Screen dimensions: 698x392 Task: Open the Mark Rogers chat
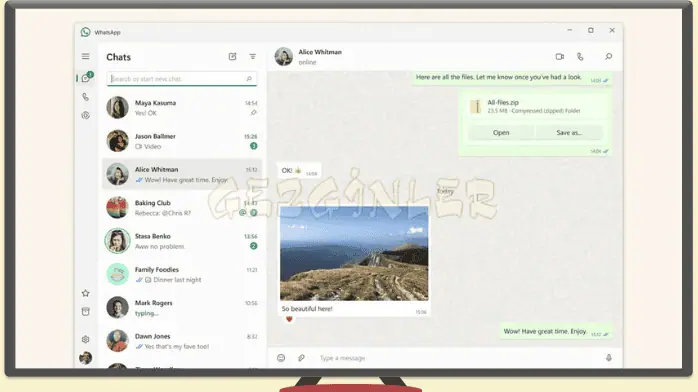pos(182,308)
